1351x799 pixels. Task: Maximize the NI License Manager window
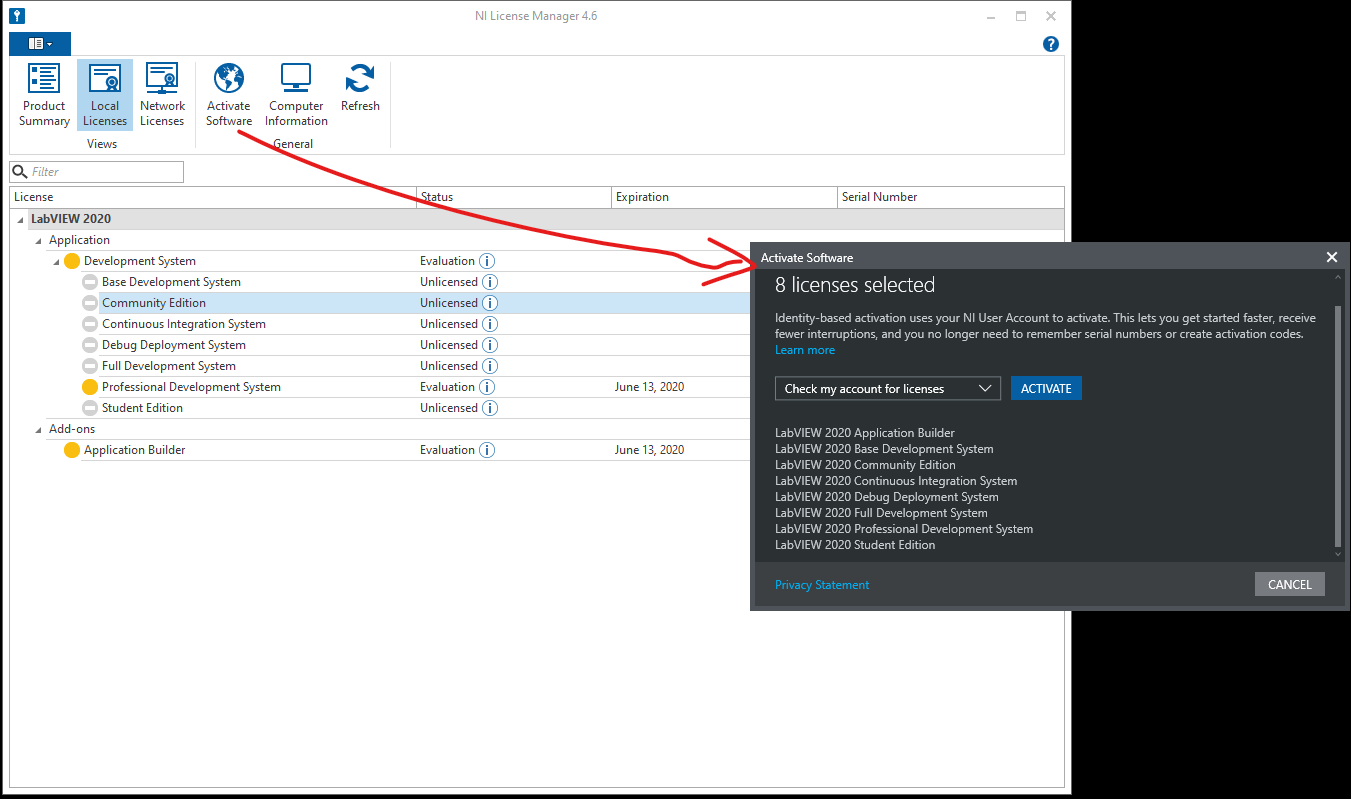[1021, 16]
